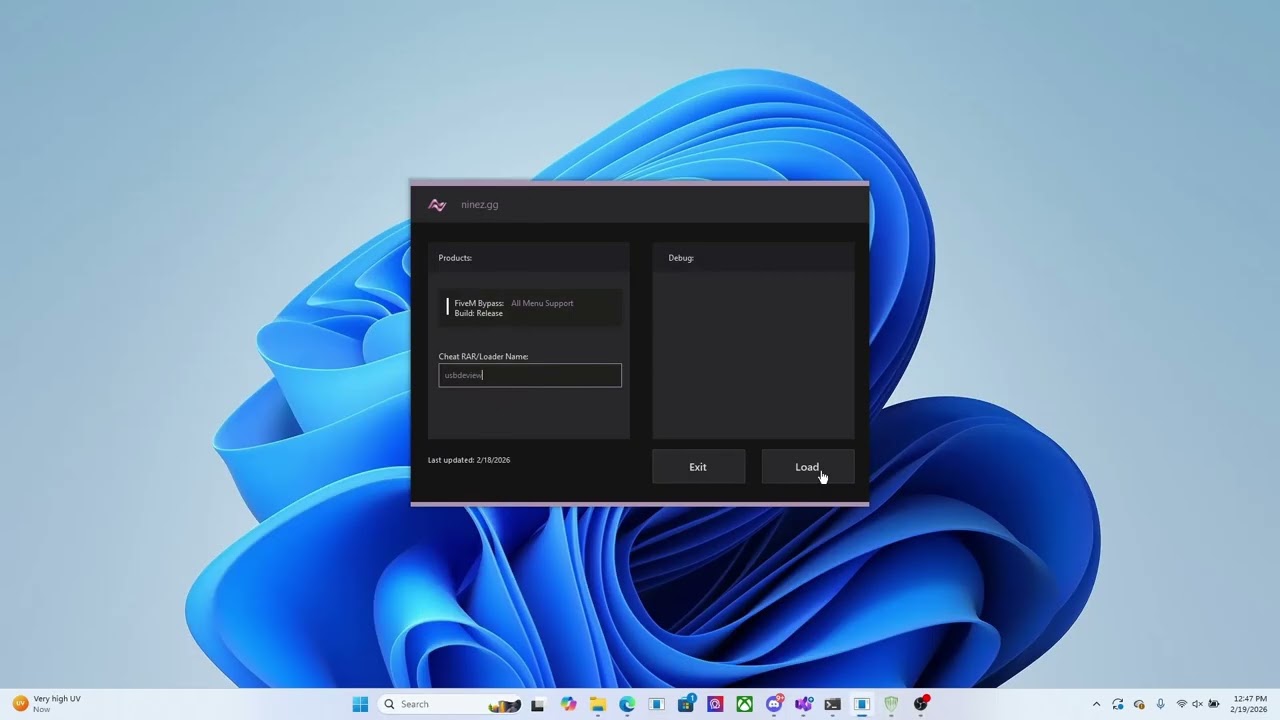Focus the Cheat RAR/Loader Name input field
The height and width of the screenshot is (720, 1280).
530,375
